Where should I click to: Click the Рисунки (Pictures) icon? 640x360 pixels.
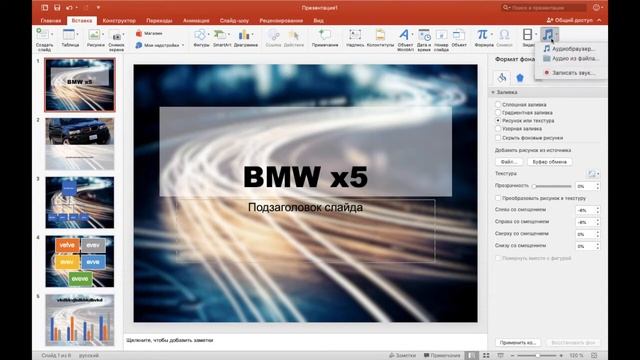[94, 35]
